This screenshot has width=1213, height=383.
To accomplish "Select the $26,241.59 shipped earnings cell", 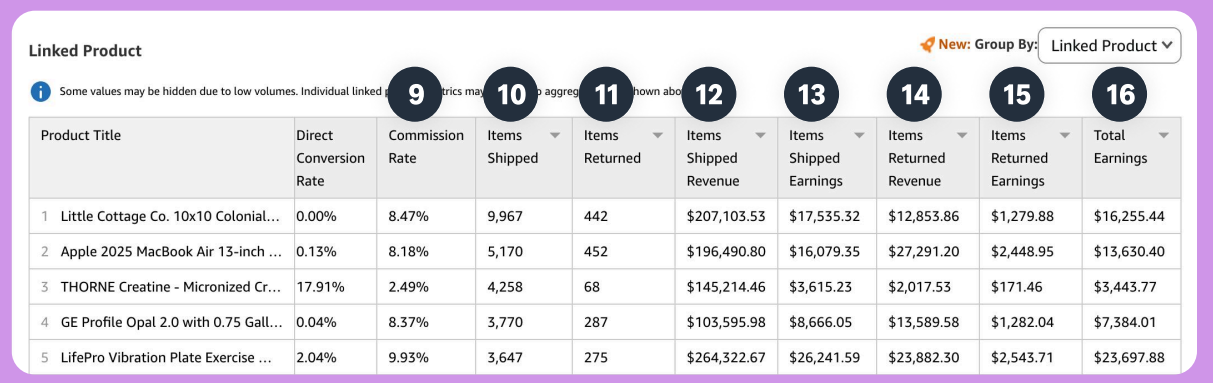I will point(827,357).
